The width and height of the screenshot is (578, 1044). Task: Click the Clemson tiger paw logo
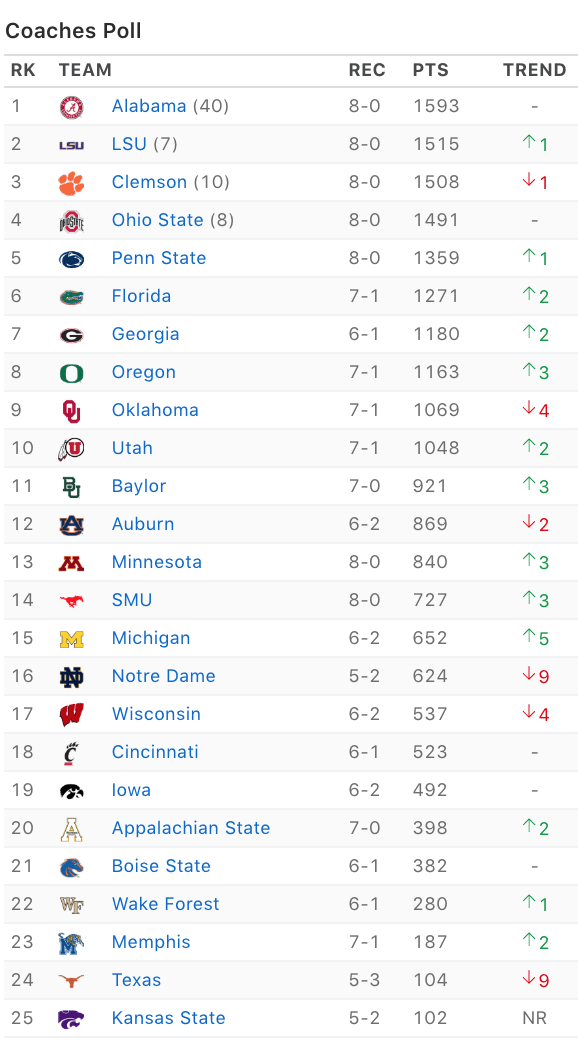point(71,182)
